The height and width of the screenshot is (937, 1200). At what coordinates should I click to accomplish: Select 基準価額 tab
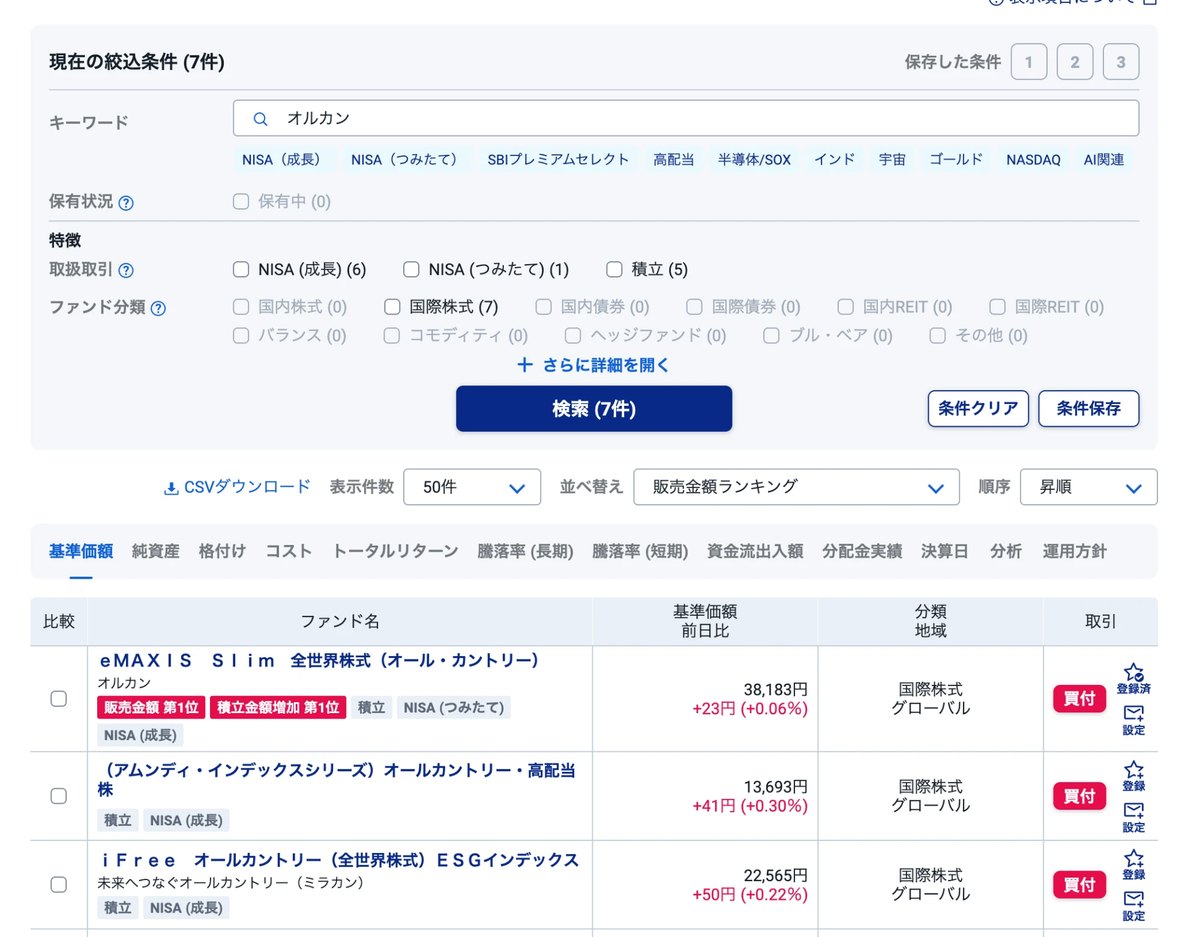click(81, 551)
